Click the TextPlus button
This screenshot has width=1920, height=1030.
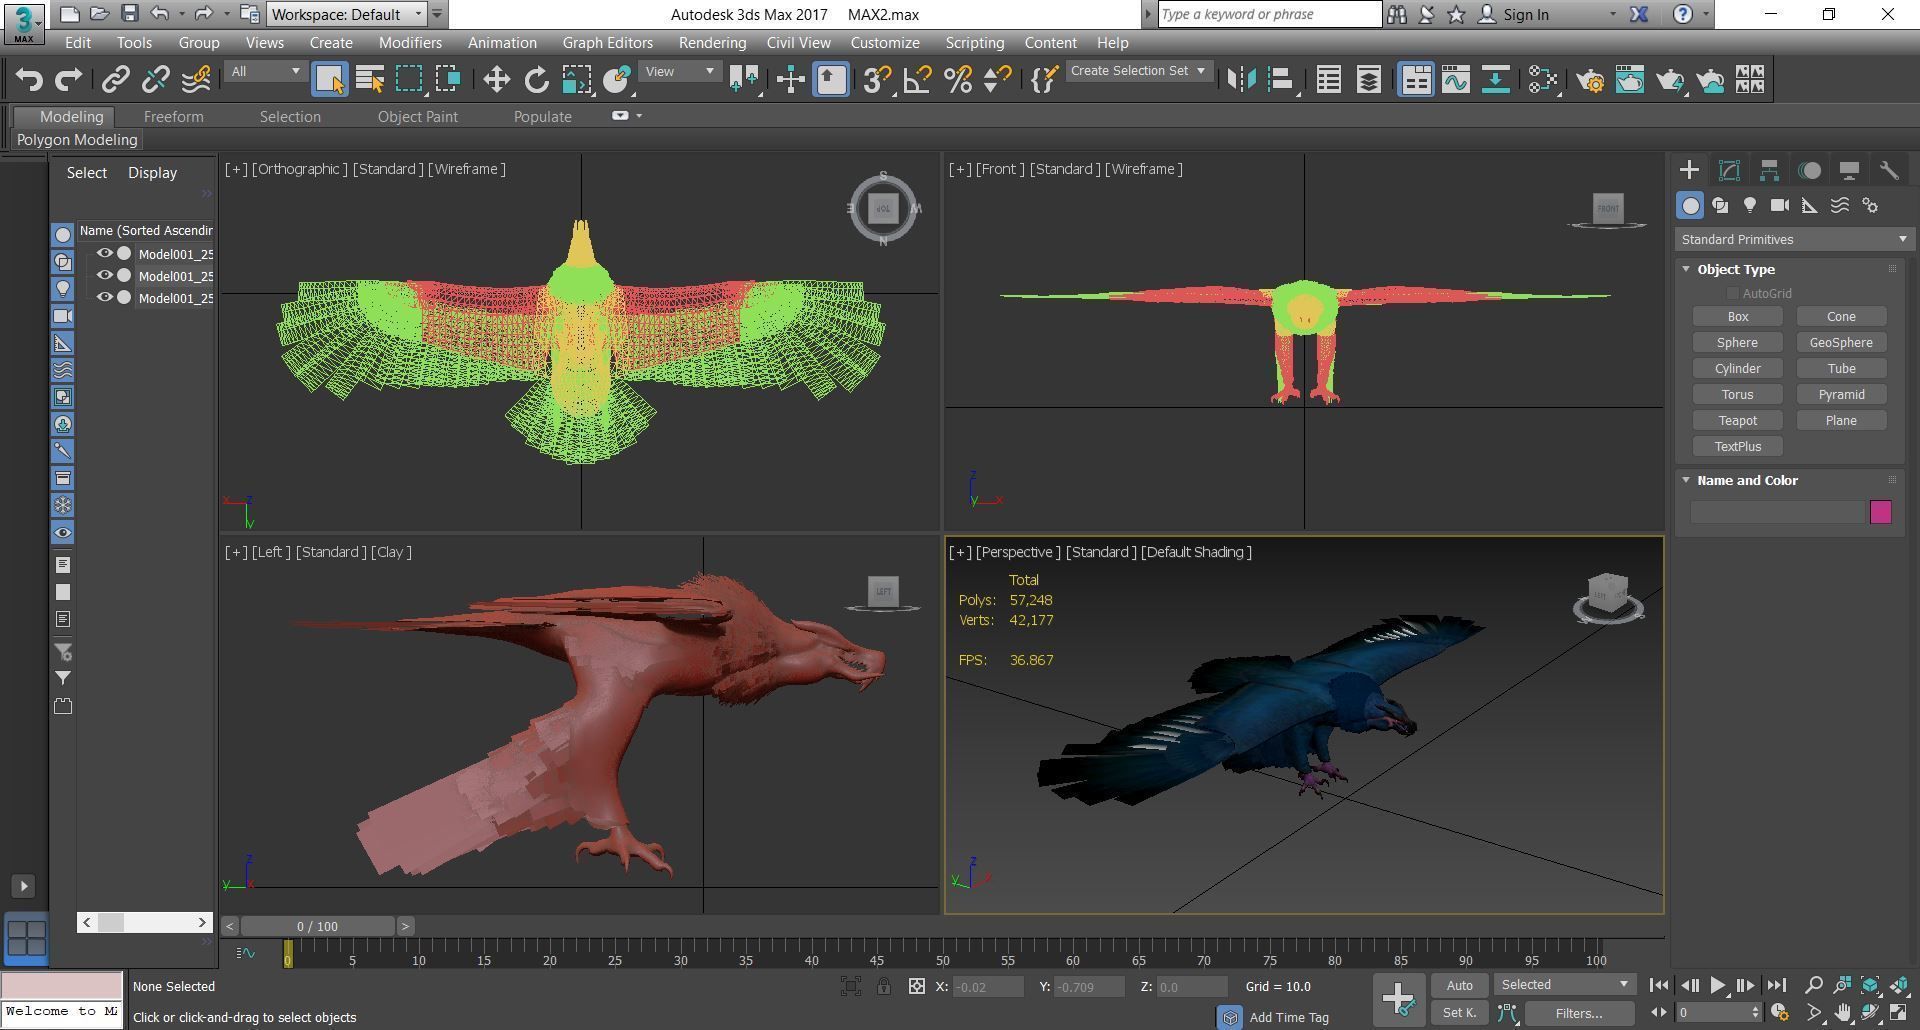(1738, 446)
